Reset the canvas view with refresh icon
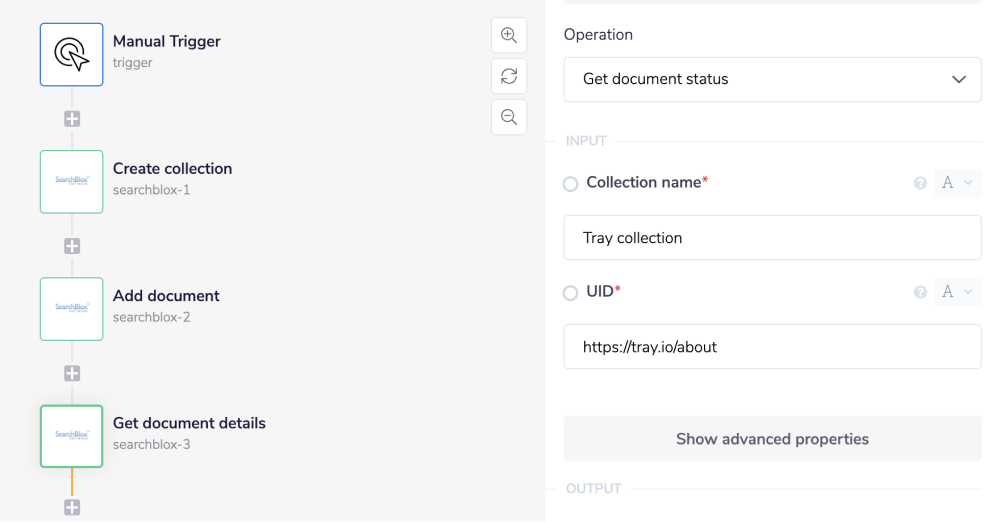 coord(509,76)
